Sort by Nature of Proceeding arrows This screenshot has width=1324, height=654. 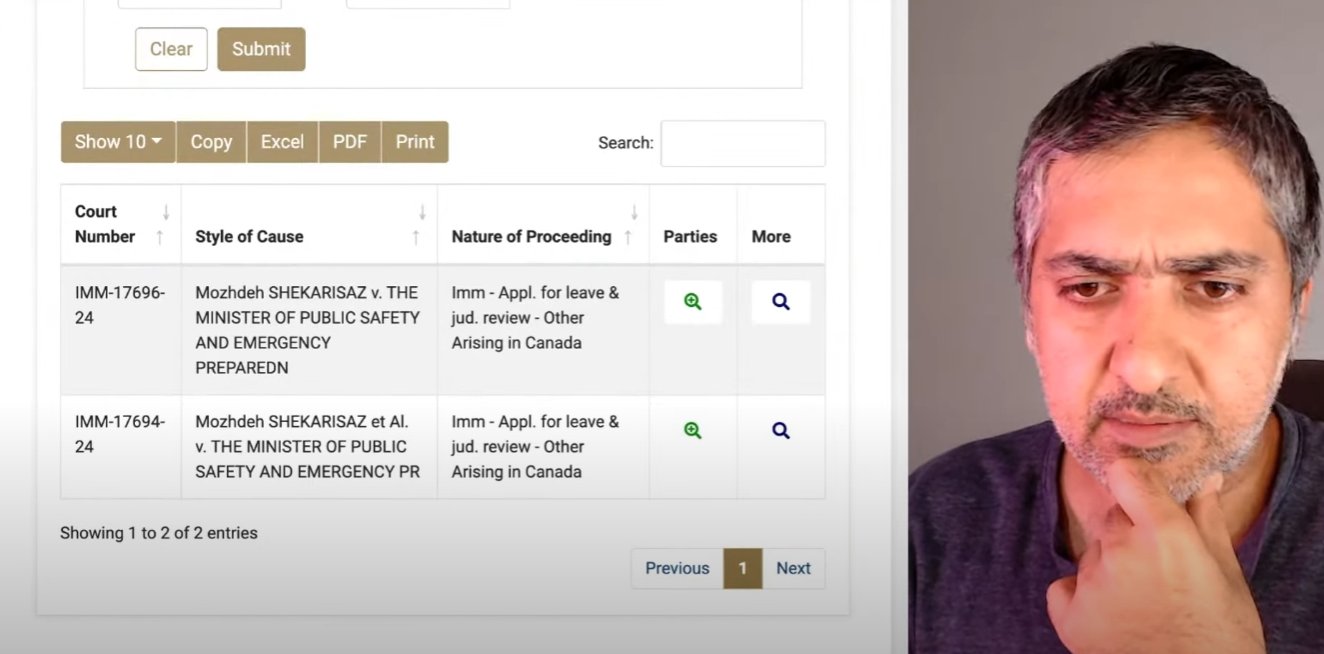(631, 225)
